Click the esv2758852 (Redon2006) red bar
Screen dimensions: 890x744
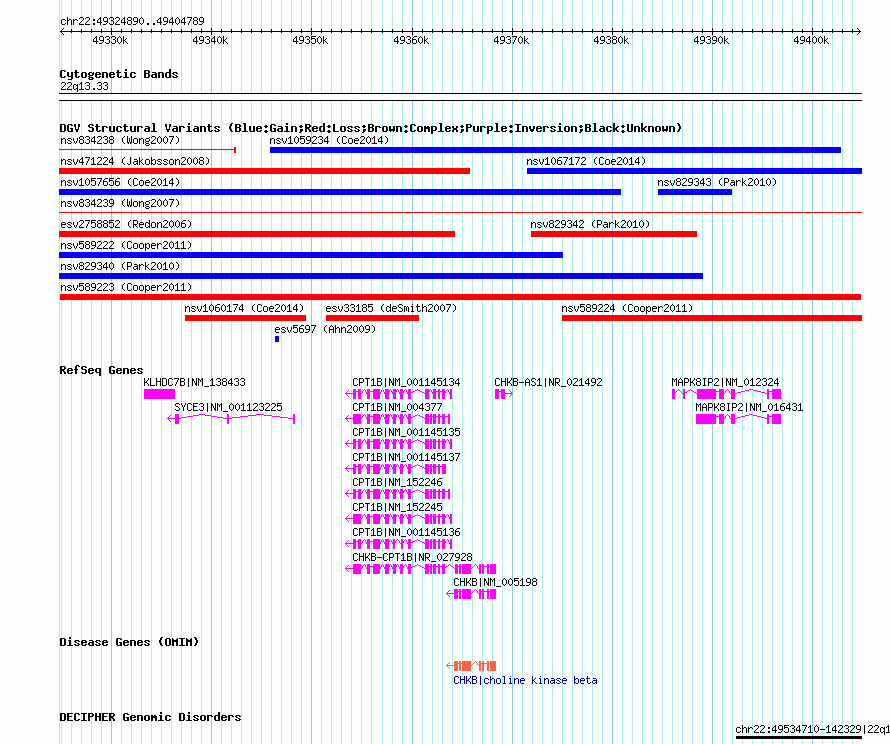(x=257, y=234)
